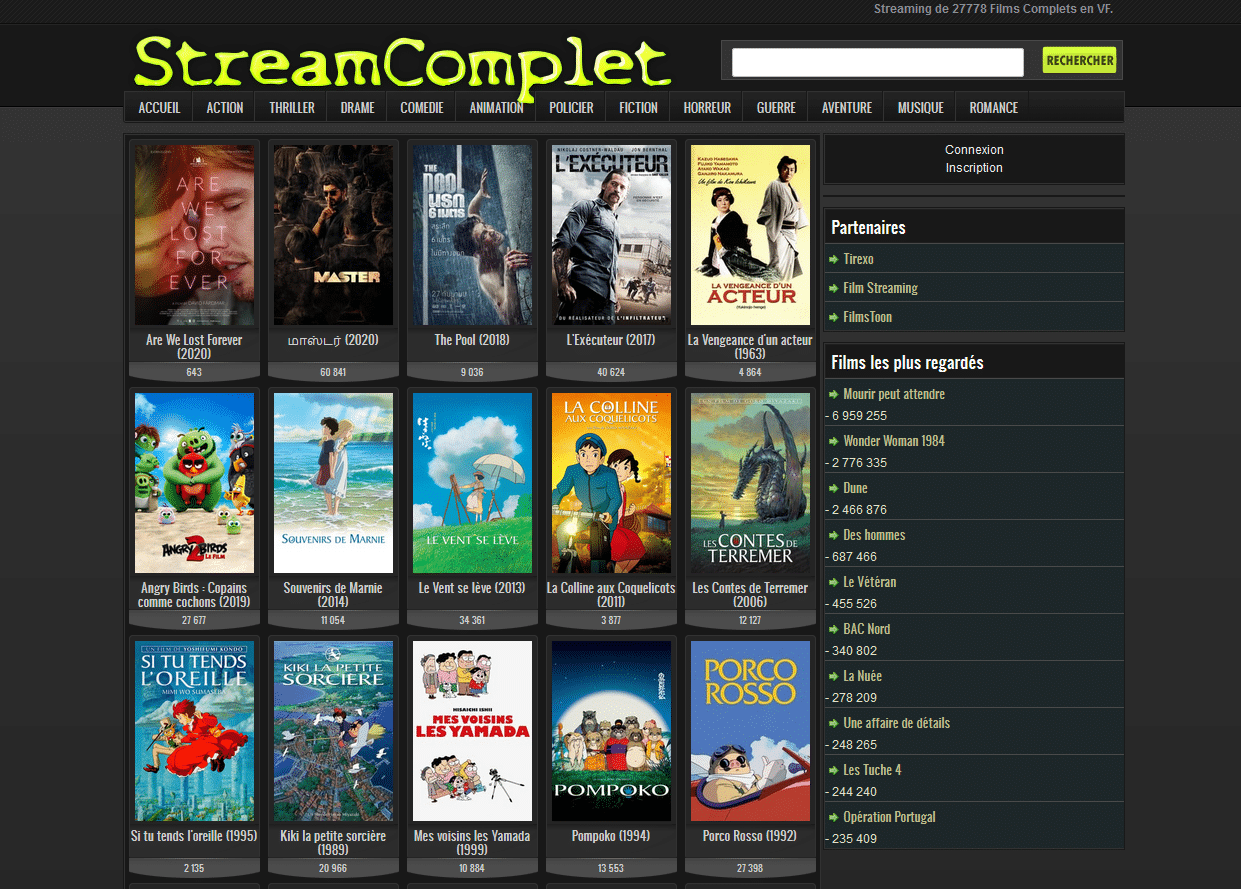The image size is (1241, 889).
Task: Open Mes voisins les Yamada poster
Action: [472, 731]
